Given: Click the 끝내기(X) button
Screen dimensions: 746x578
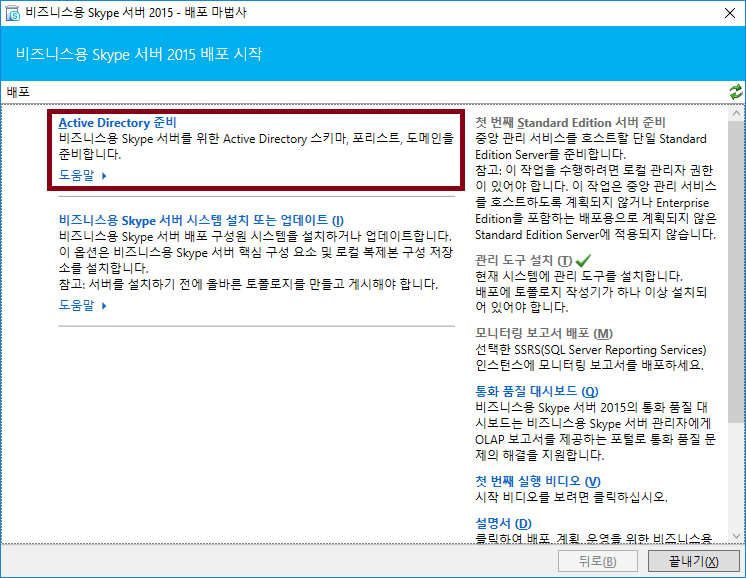Looking at the screenshot, I should (x=694, y=561).
